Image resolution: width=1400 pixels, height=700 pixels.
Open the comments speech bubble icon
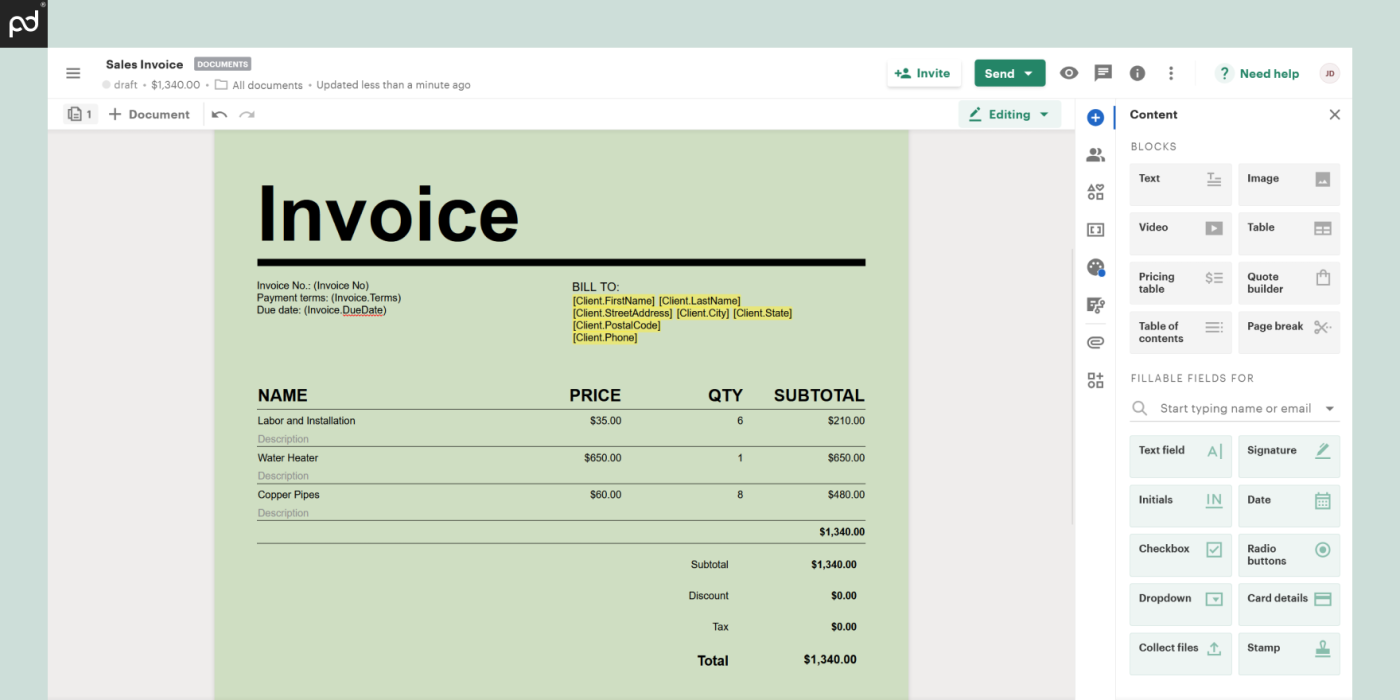point(1103,72)
